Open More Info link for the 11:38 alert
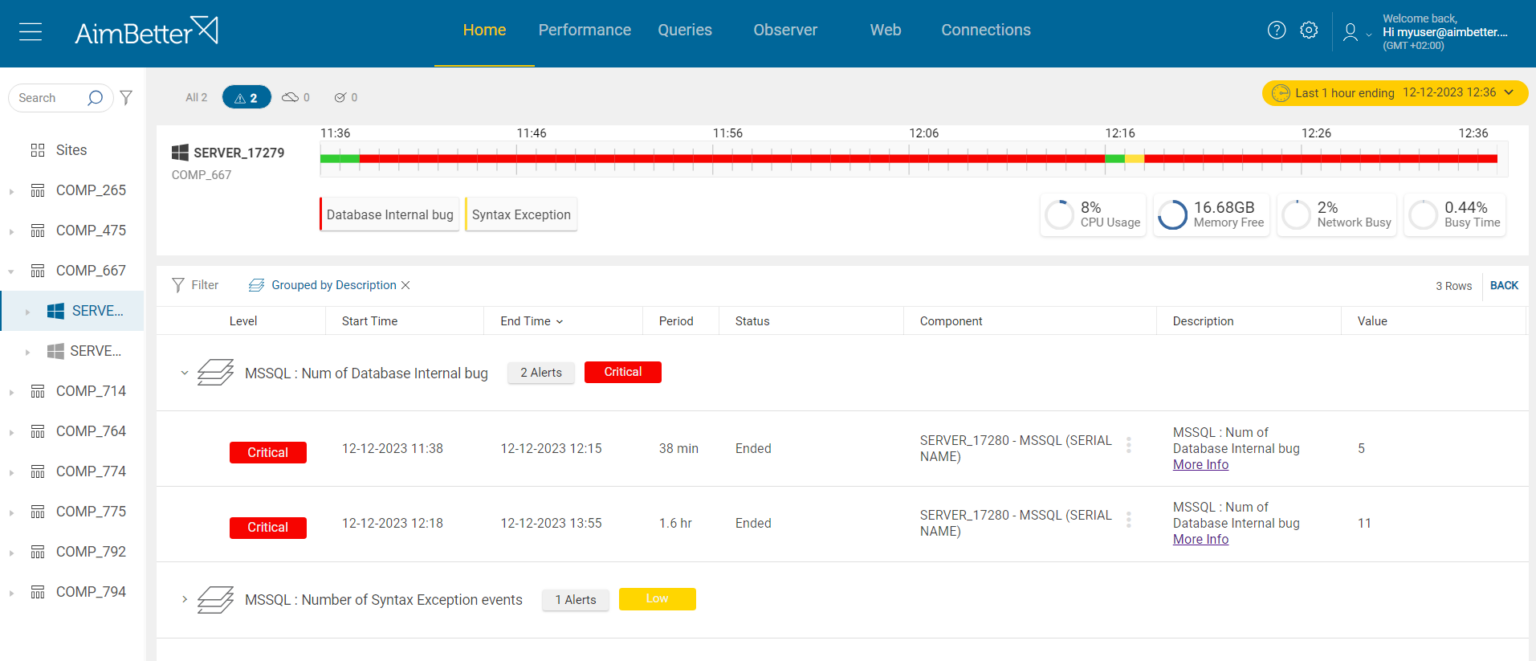The width and height of the screenshot is (1536, 661). [1200, 465]
